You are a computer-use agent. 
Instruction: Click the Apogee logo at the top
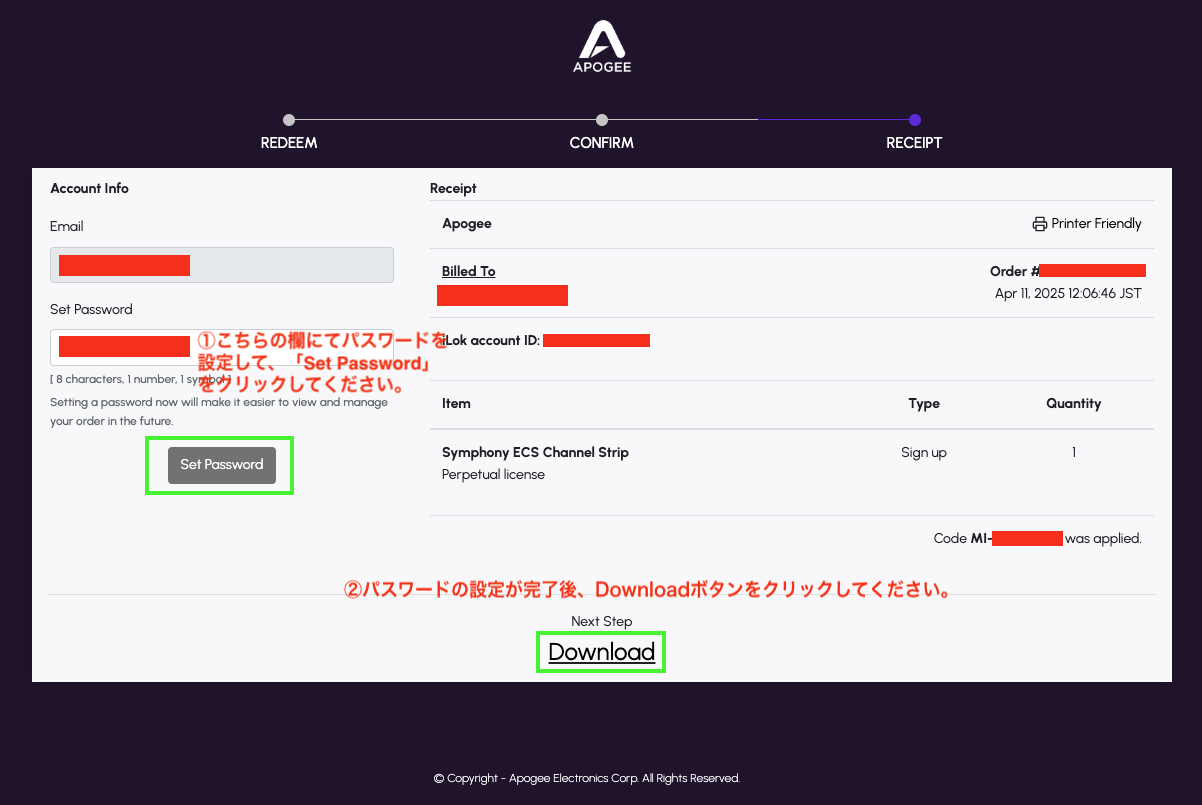(602, 46)
